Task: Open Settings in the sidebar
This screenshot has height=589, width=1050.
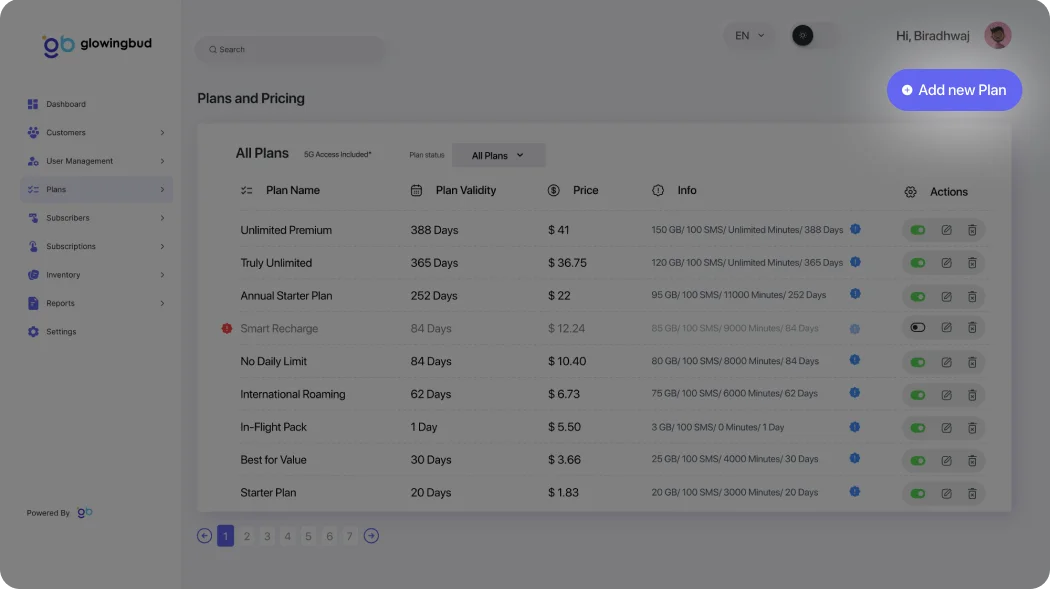Action: pyautogui.click(x=61, y=332)
